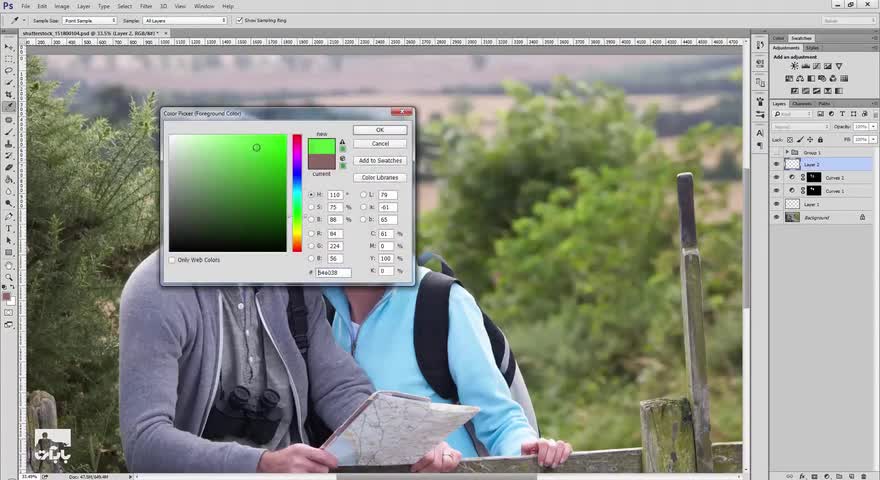Screen dimensions: 880x480
Task: Select the Hand tool
Action: coord(8,266)
